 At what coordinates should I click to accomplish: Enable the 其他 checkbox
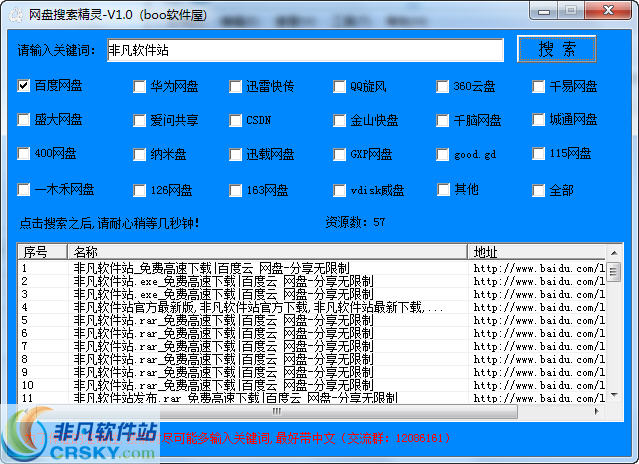click(443, 189)
